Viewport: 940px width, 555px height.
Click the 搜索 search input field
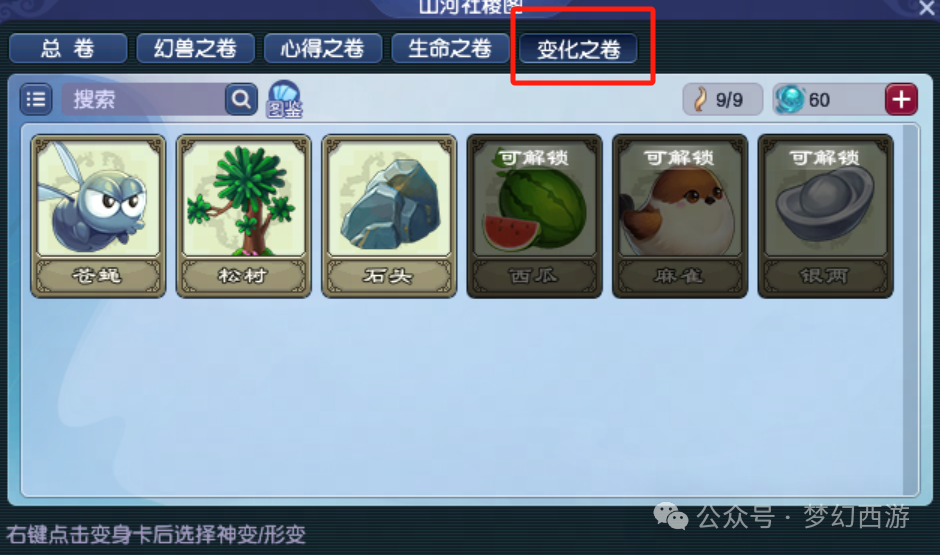click(144, 99)
